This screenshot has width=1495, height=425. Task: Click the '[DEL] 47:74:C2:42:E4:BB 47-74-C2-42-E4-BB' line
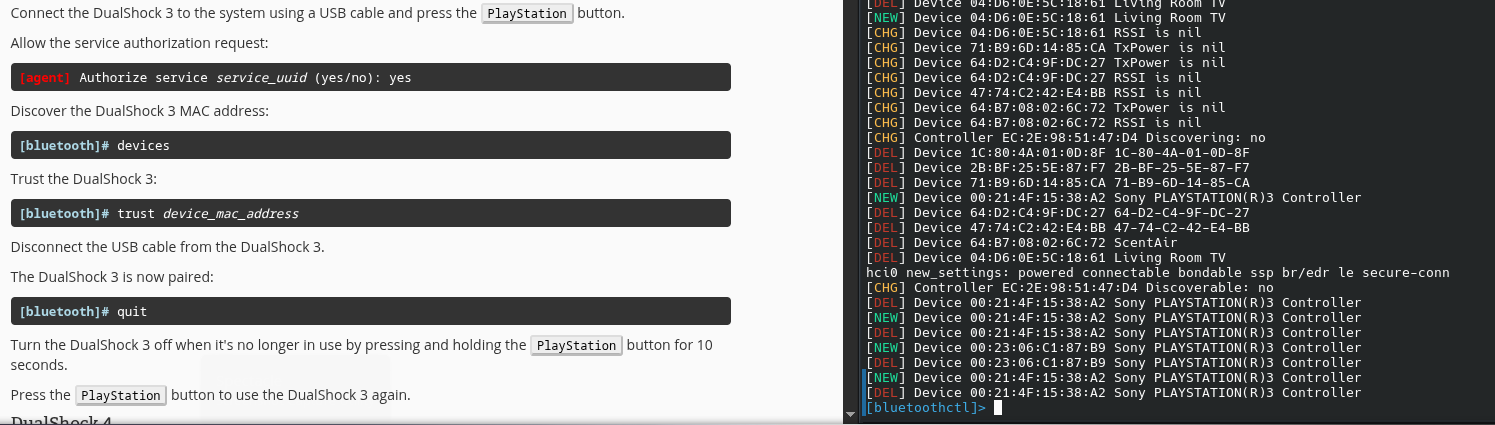pos(1058,227)
